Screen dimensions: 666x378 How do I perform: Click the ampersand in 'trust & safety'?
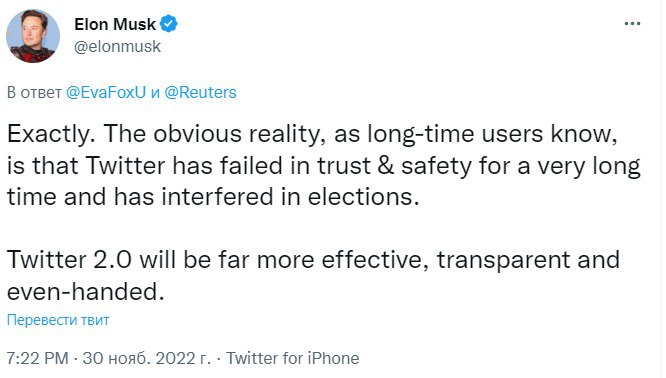click(385, 166)
